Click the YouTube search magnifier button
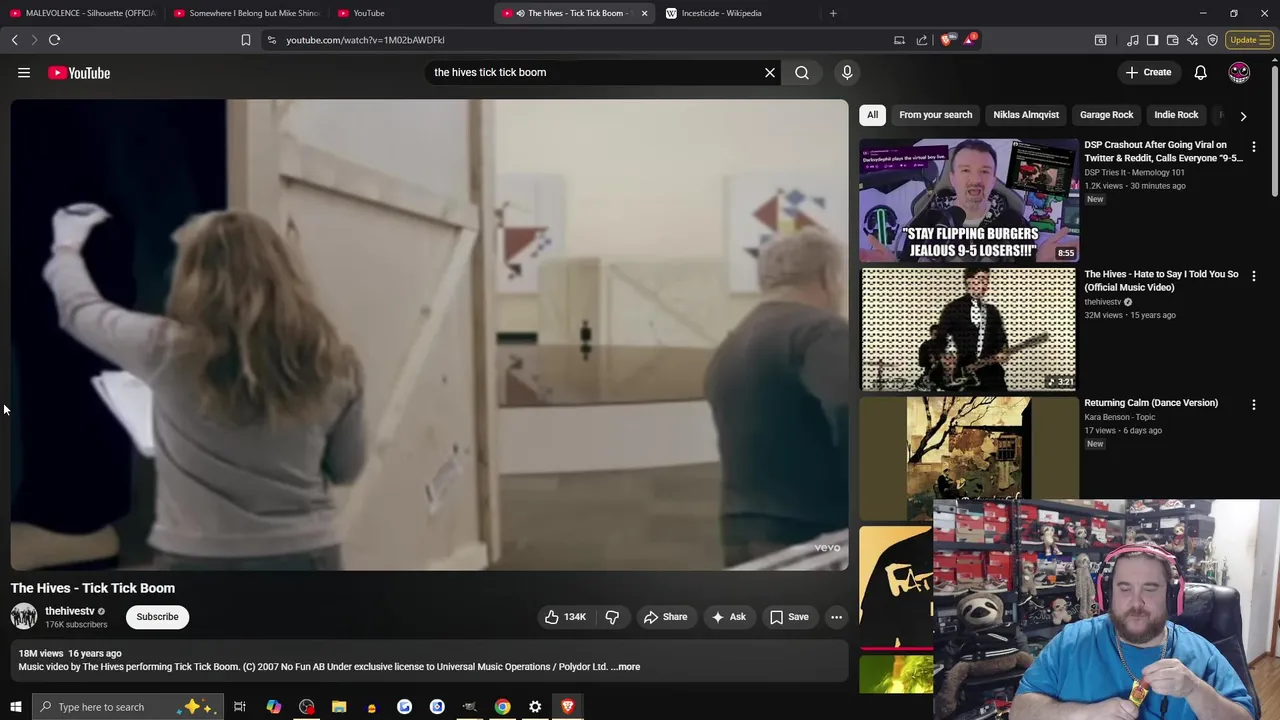Screen dimensions: 1280x720 (x=802, y=72)
